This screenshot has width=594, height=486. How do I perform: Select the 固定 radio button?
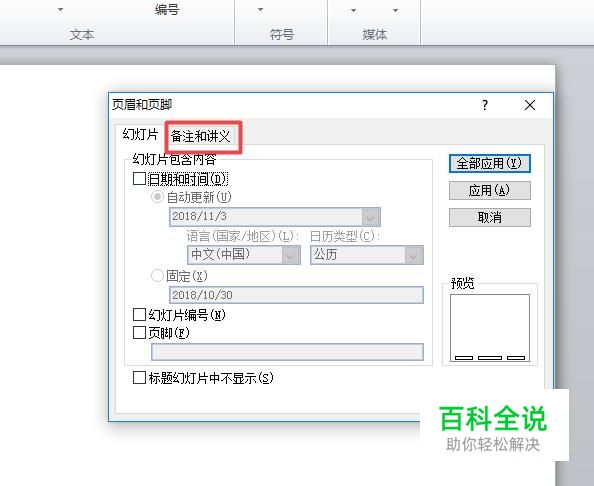coord(157,275)
